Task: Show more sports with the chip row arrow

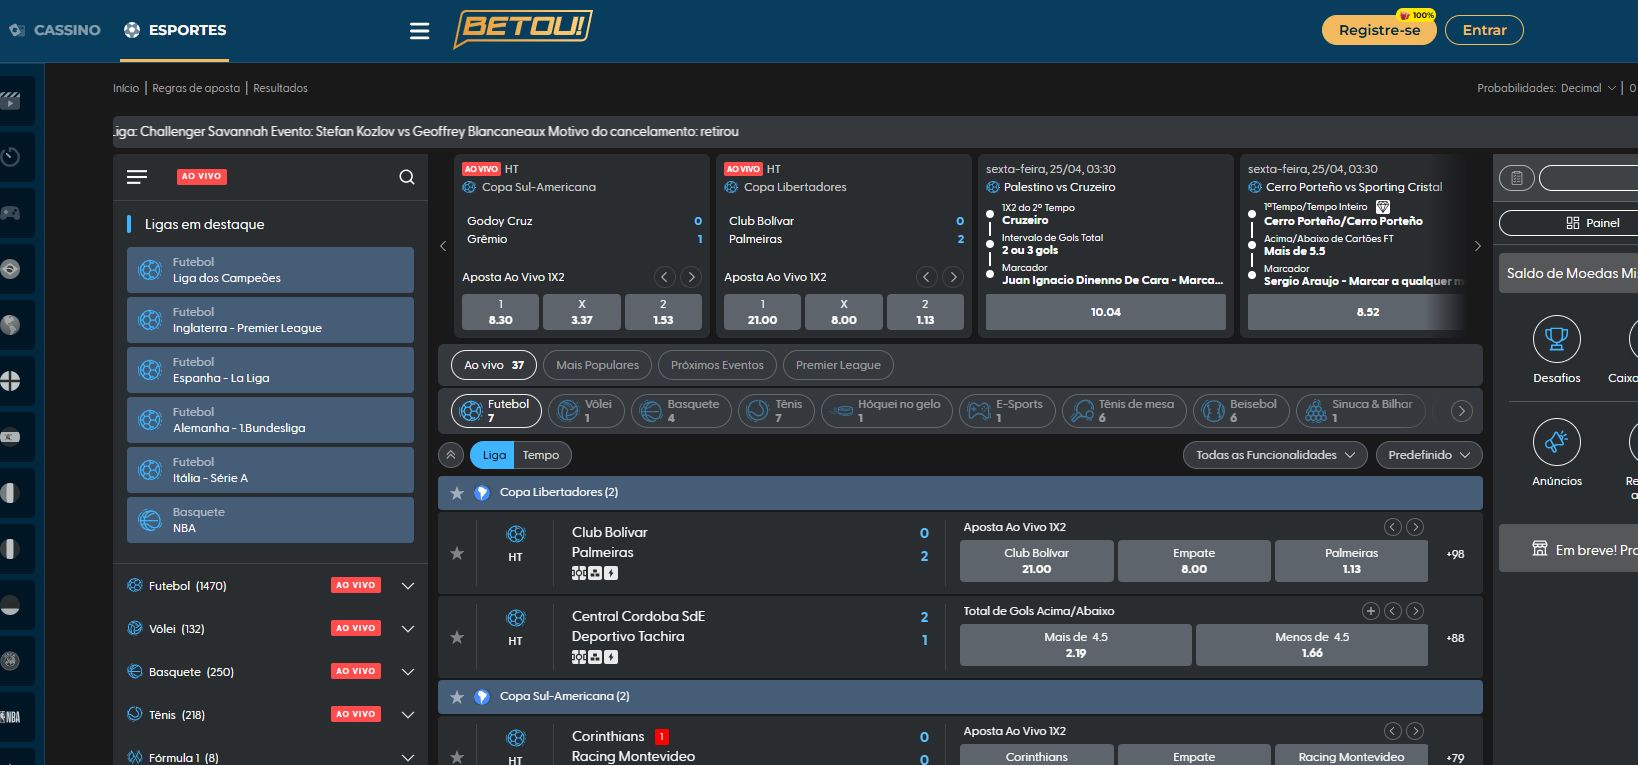Action: pyautogui.click(x=1461, y=411)
